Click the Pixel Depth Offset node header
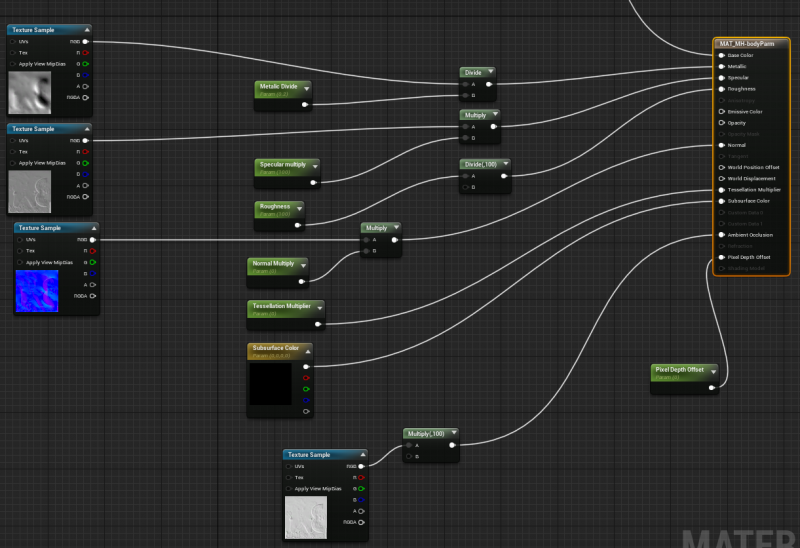 pyautogui.click(x=680, y=369)
